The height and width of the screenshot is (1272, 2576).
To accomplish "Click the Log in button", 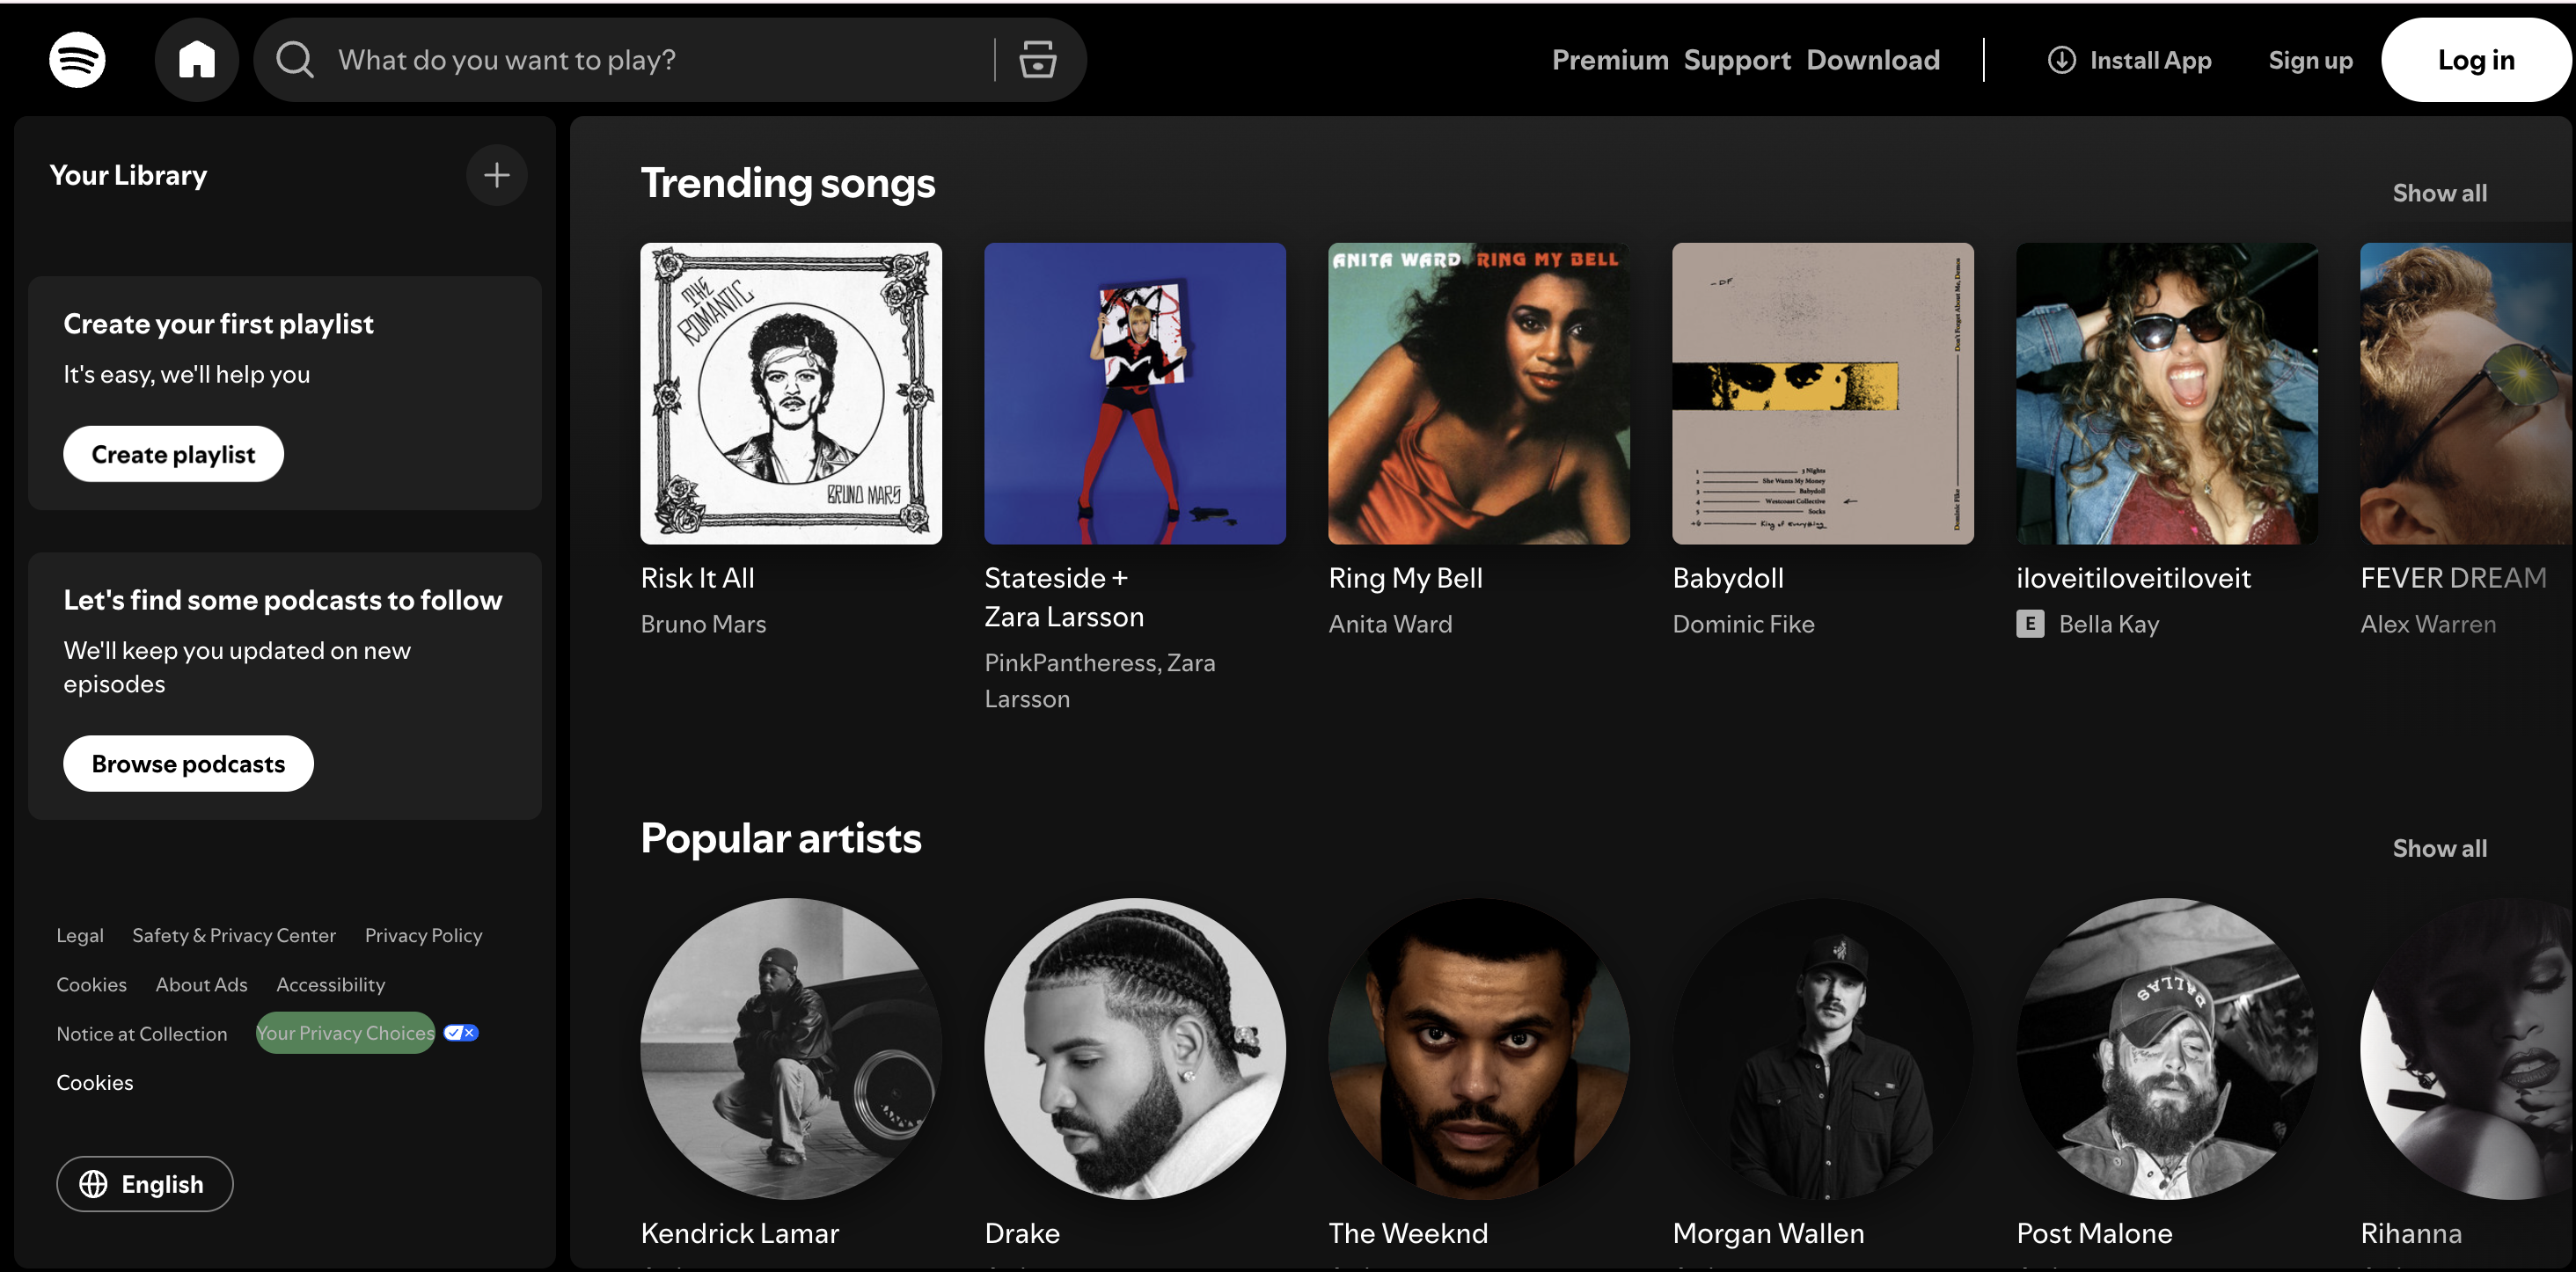I will point(2474,59).
